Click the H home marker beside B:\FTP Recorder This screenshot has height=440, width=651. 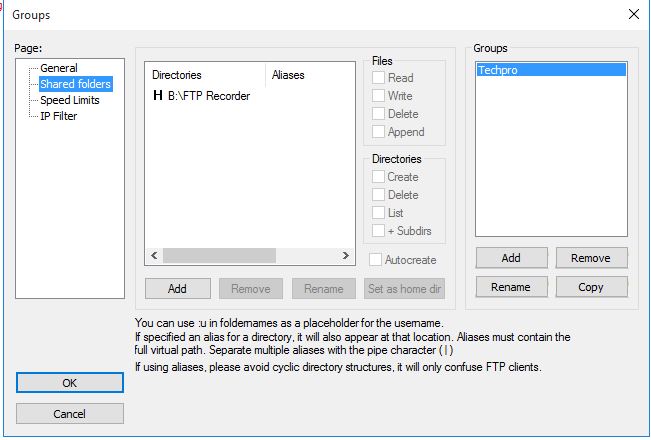pos(157,95)
